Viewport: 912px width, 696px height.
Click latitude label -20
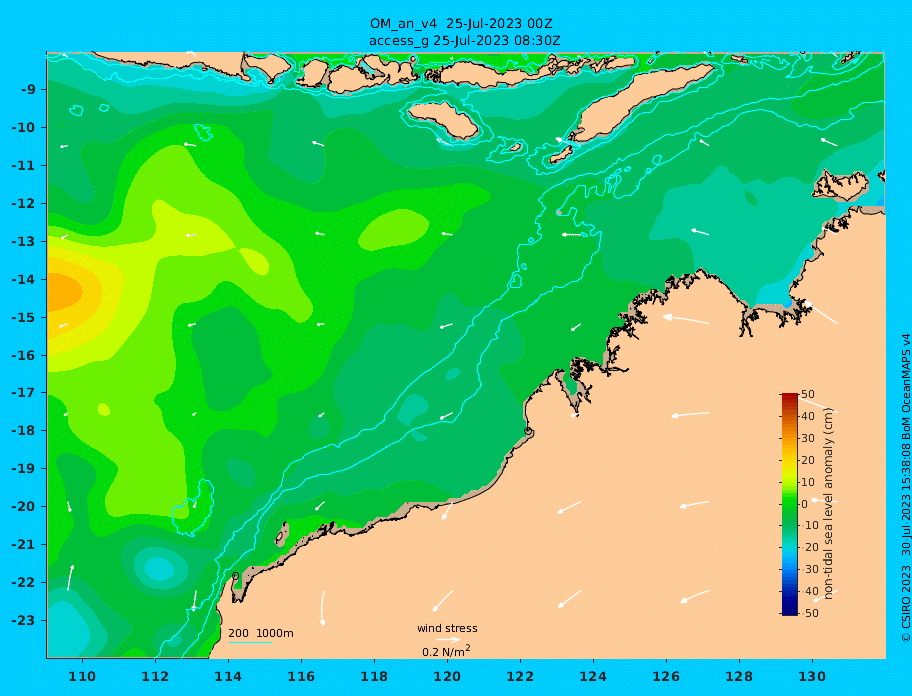pyautogui.click(x=23, y=506)
